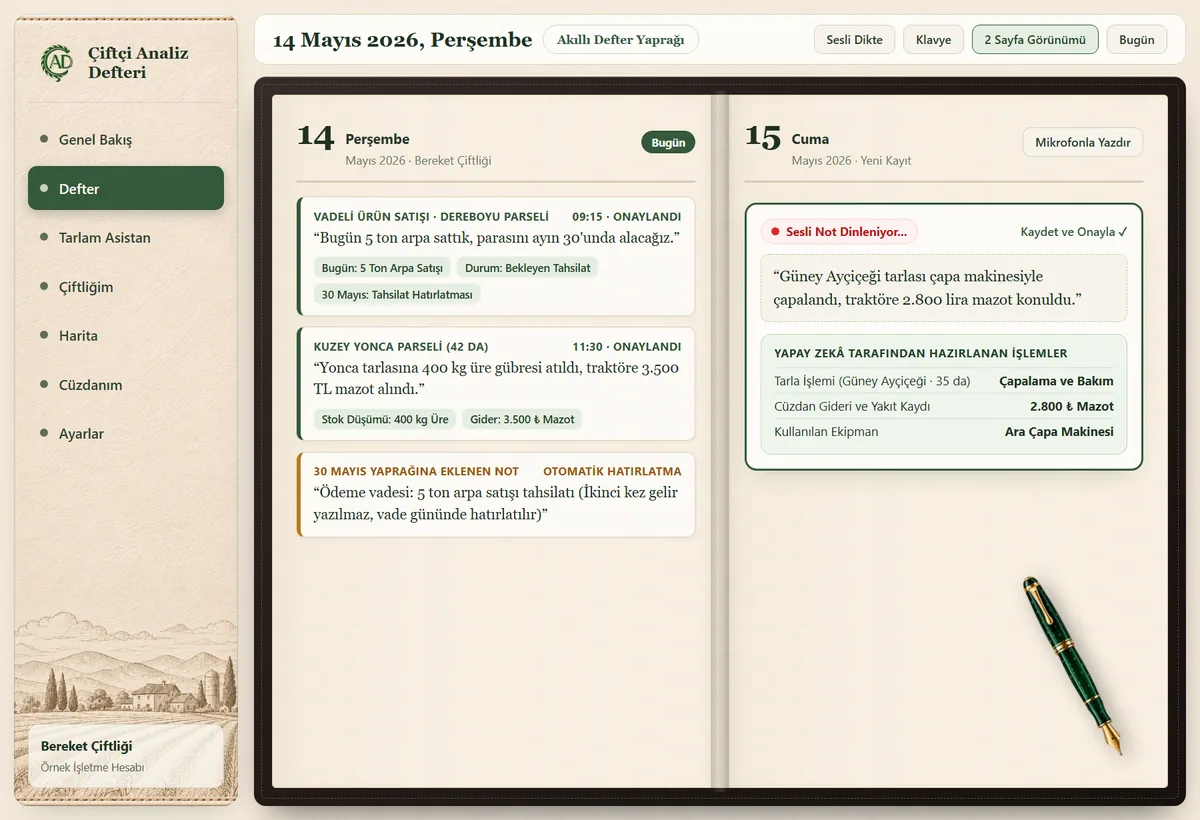This screenshot has width=1200, height=820.
Task: Open Harita from the sidebar
Action: tap(126, 336)
